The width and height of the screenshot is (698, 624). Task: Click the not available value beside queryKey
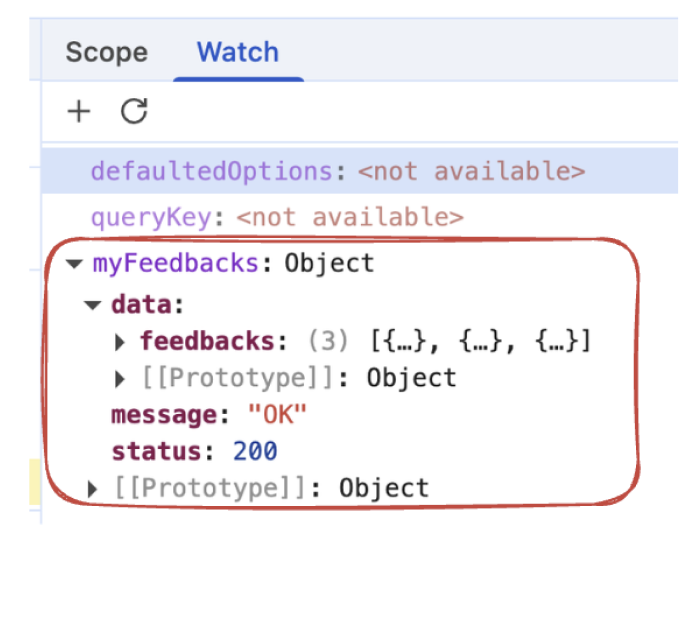pos(350,217)
